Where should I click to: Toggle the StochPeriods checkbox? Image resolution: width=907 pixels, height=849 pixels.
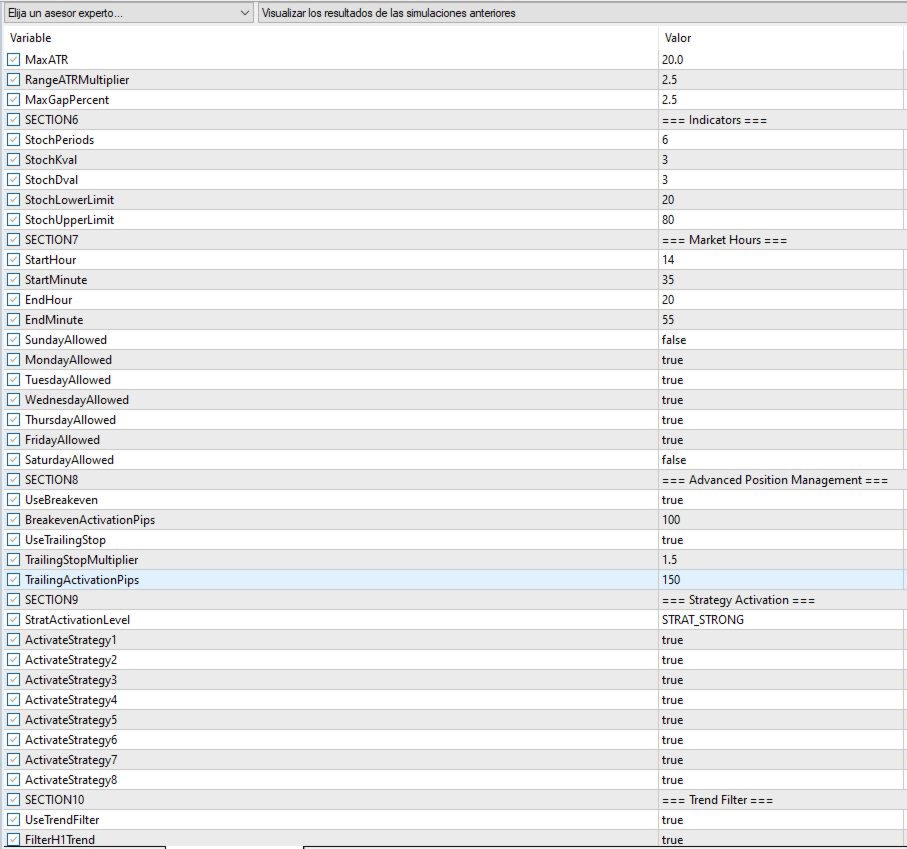coord(13,139)
